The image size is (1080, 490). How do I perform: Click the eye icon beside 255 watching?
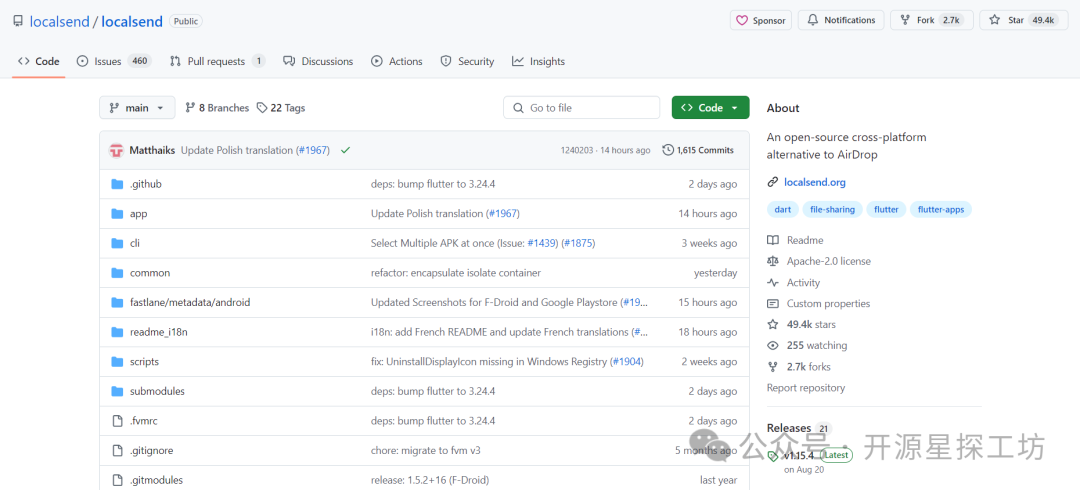coord(773,345)
